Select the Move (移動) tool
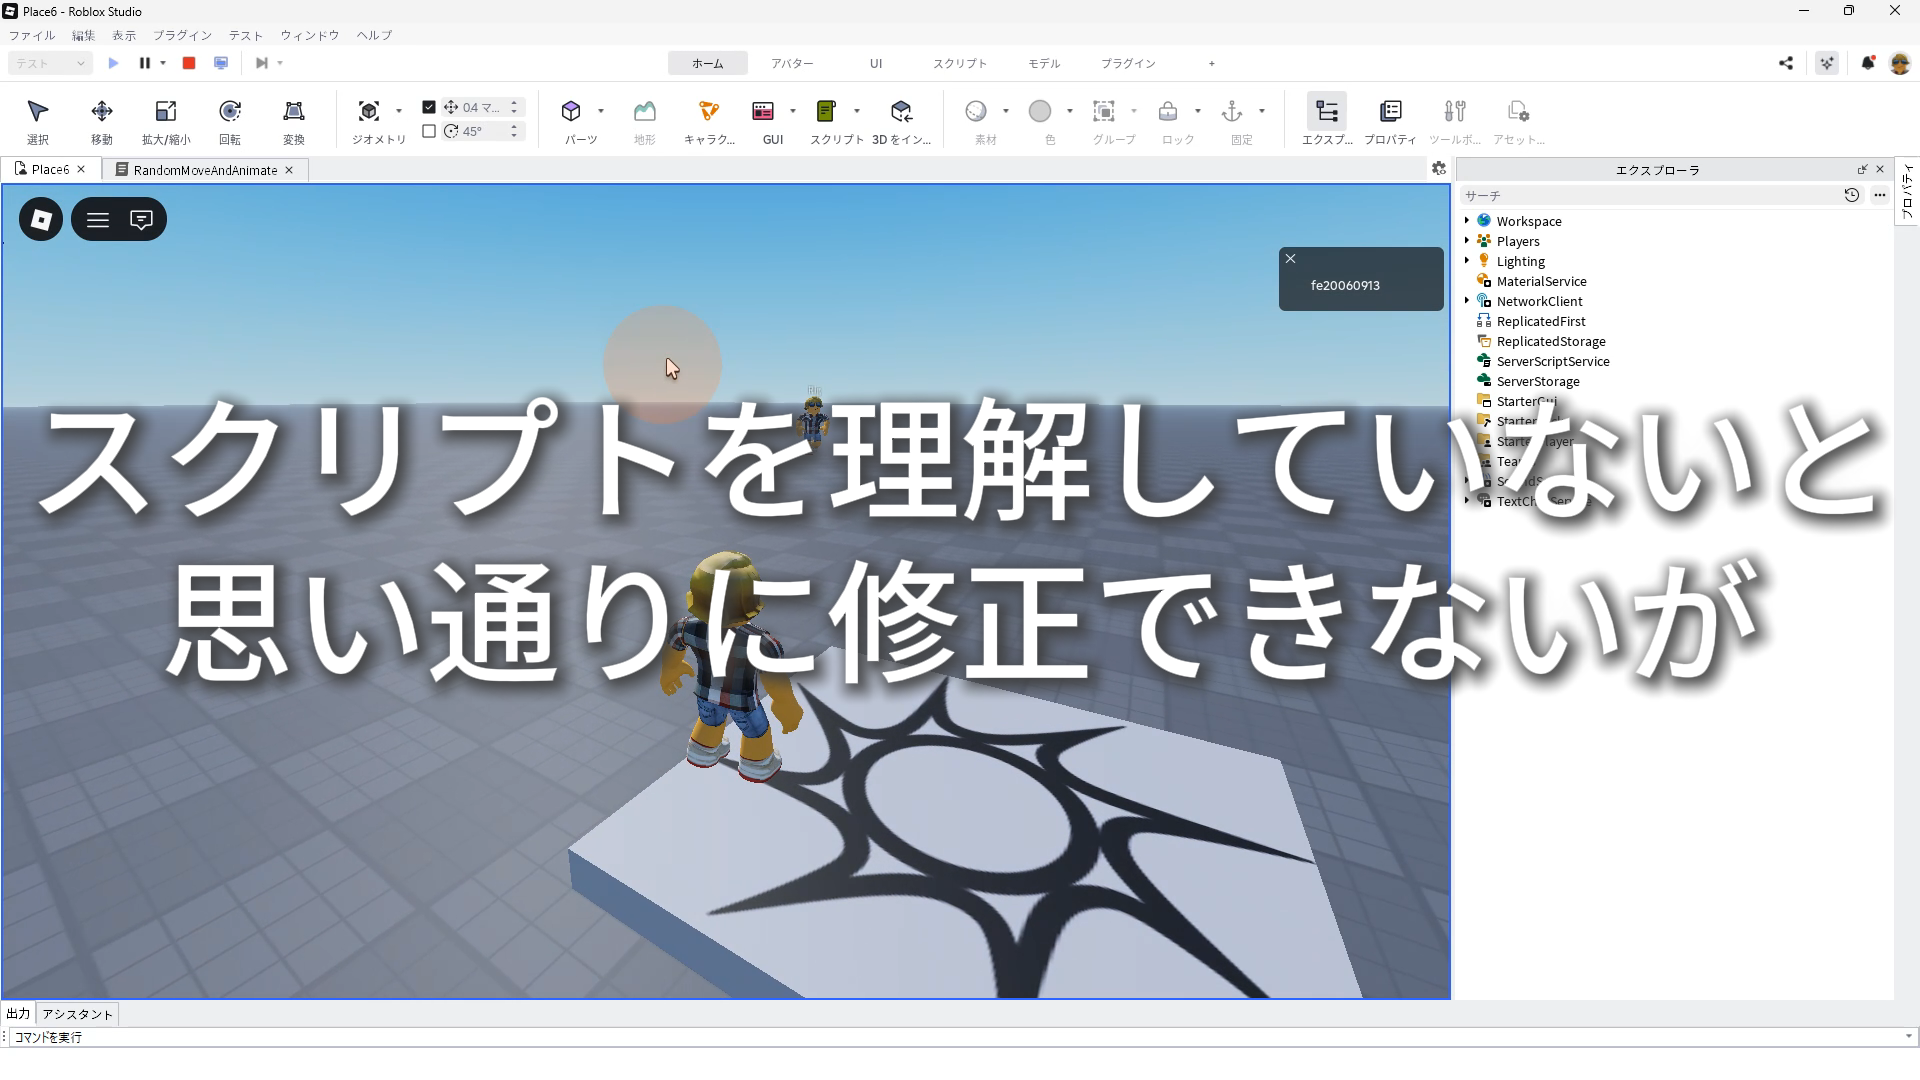The width and height of the screenshot is (1920, 1080). point(101,112)
